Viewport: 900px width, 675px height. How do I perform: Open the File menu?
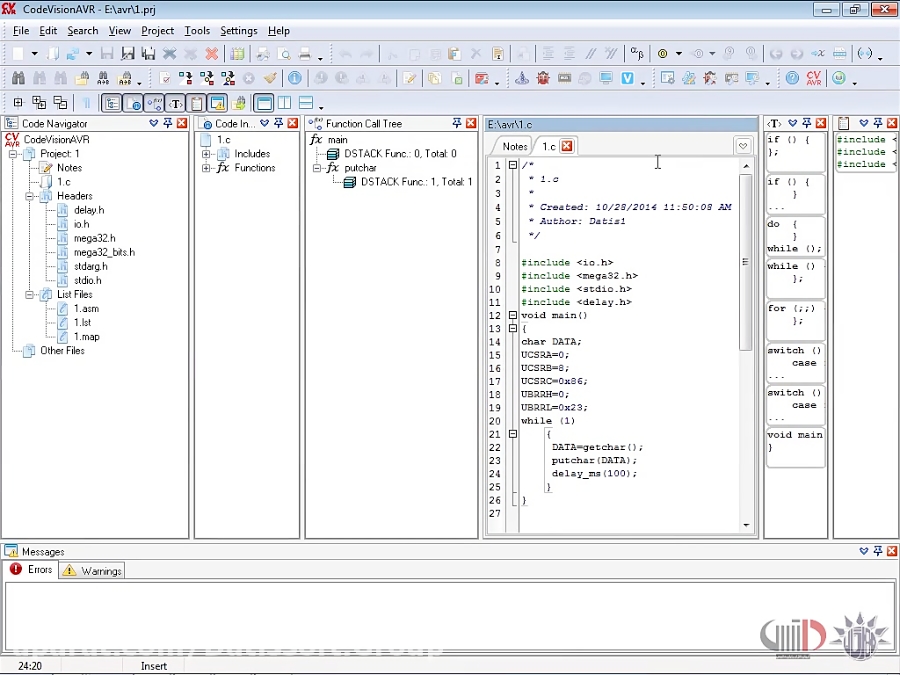[21, 31]
